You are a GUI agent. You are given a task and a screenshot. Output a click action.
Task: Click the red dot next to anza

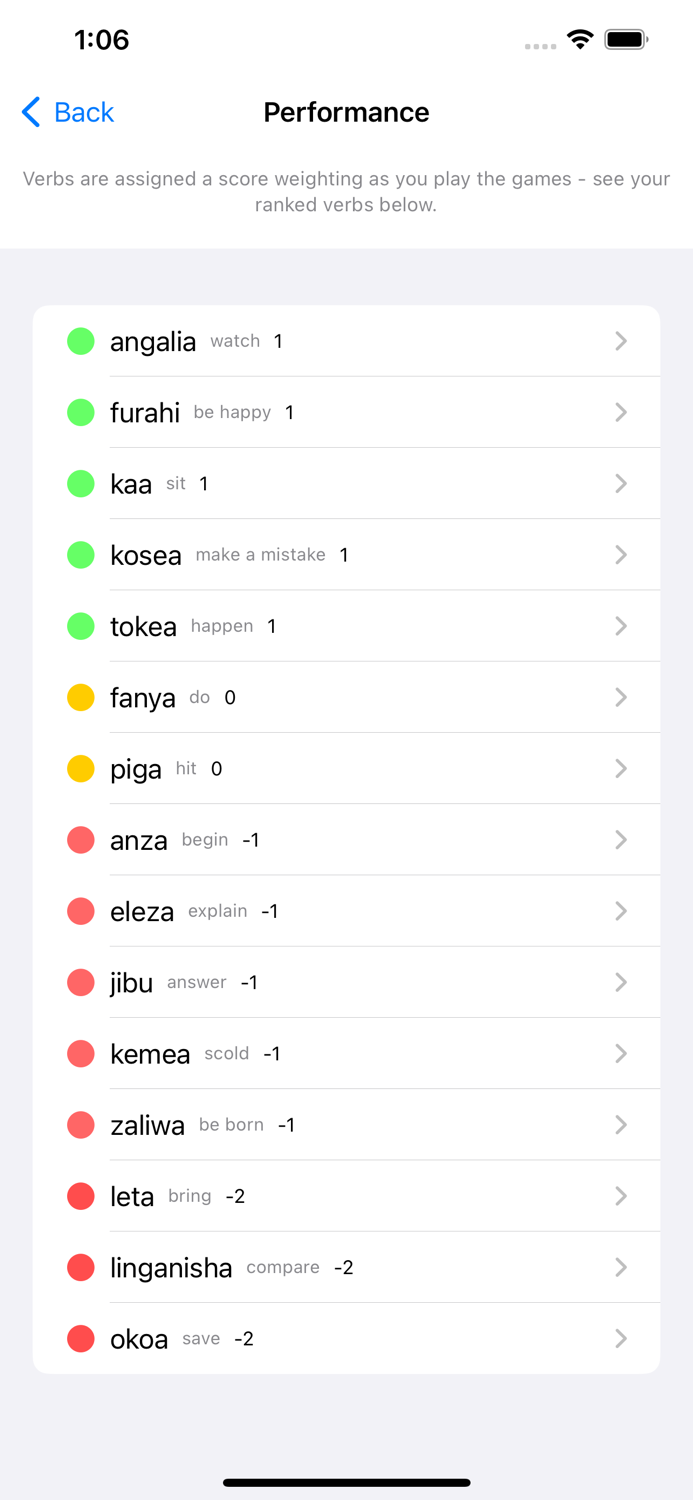pyautogui.click(x=80, y=839)
